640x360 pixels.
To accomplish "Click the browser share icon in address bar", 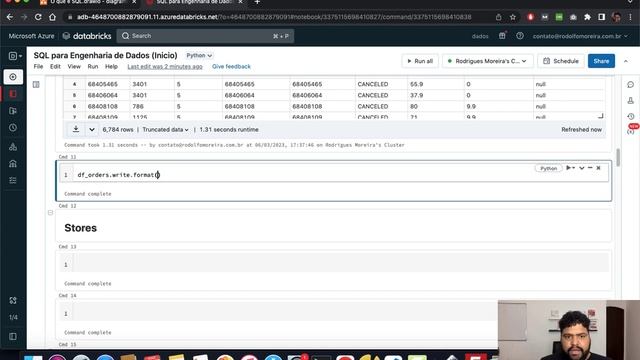I will 498,17.
